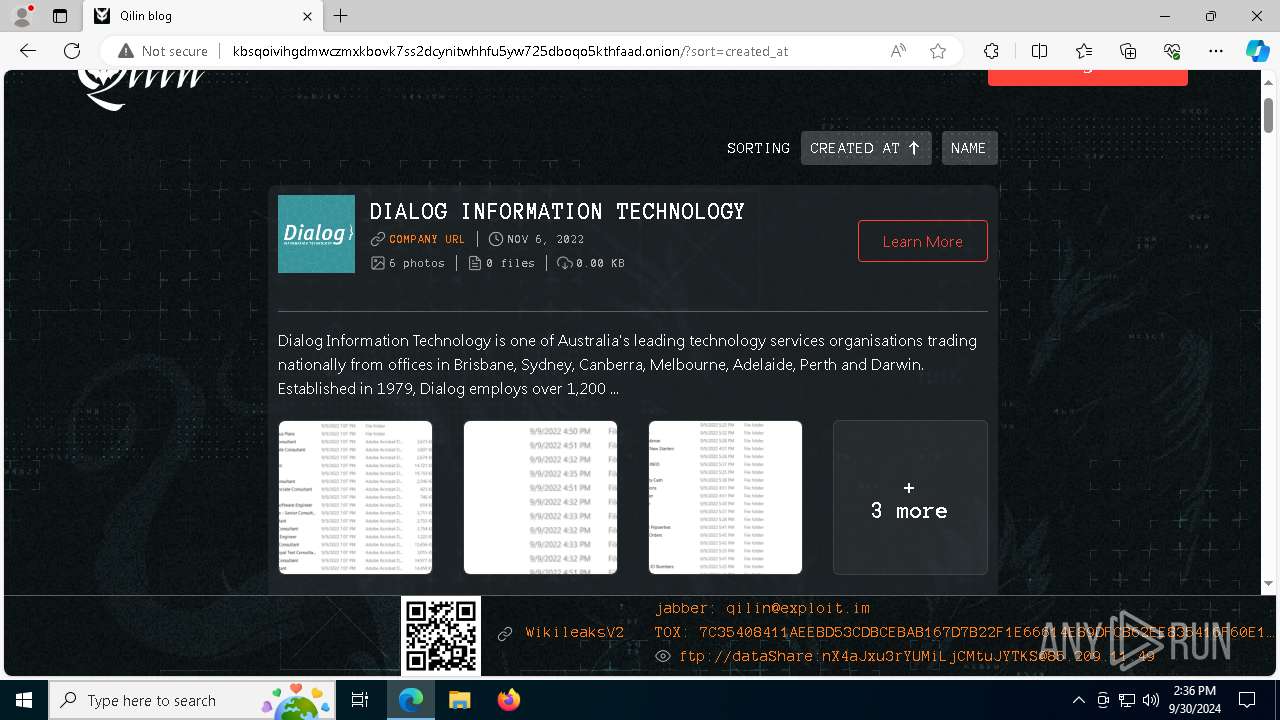Image resolution: width=1280 pixels, height=720 pixels.
Task: Click the Edge taskbar icon
Action: (x=411, y=700)
